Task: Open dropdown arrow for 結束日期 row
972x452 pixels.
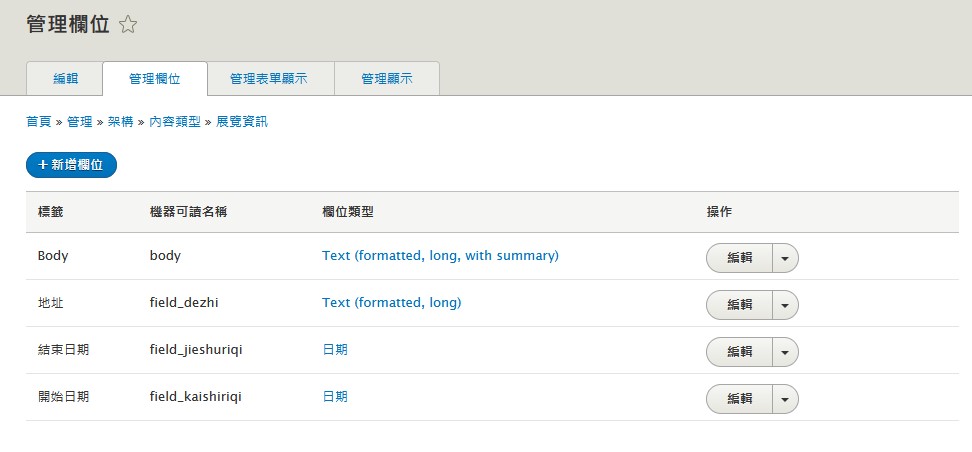Action: click(785, 351)
